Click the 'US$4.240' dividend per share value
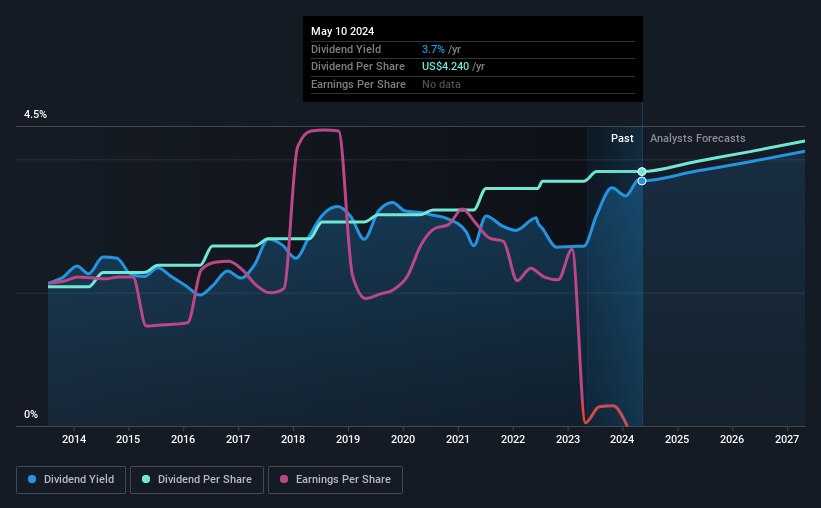The image size is (821, 508). click(446, 67)
